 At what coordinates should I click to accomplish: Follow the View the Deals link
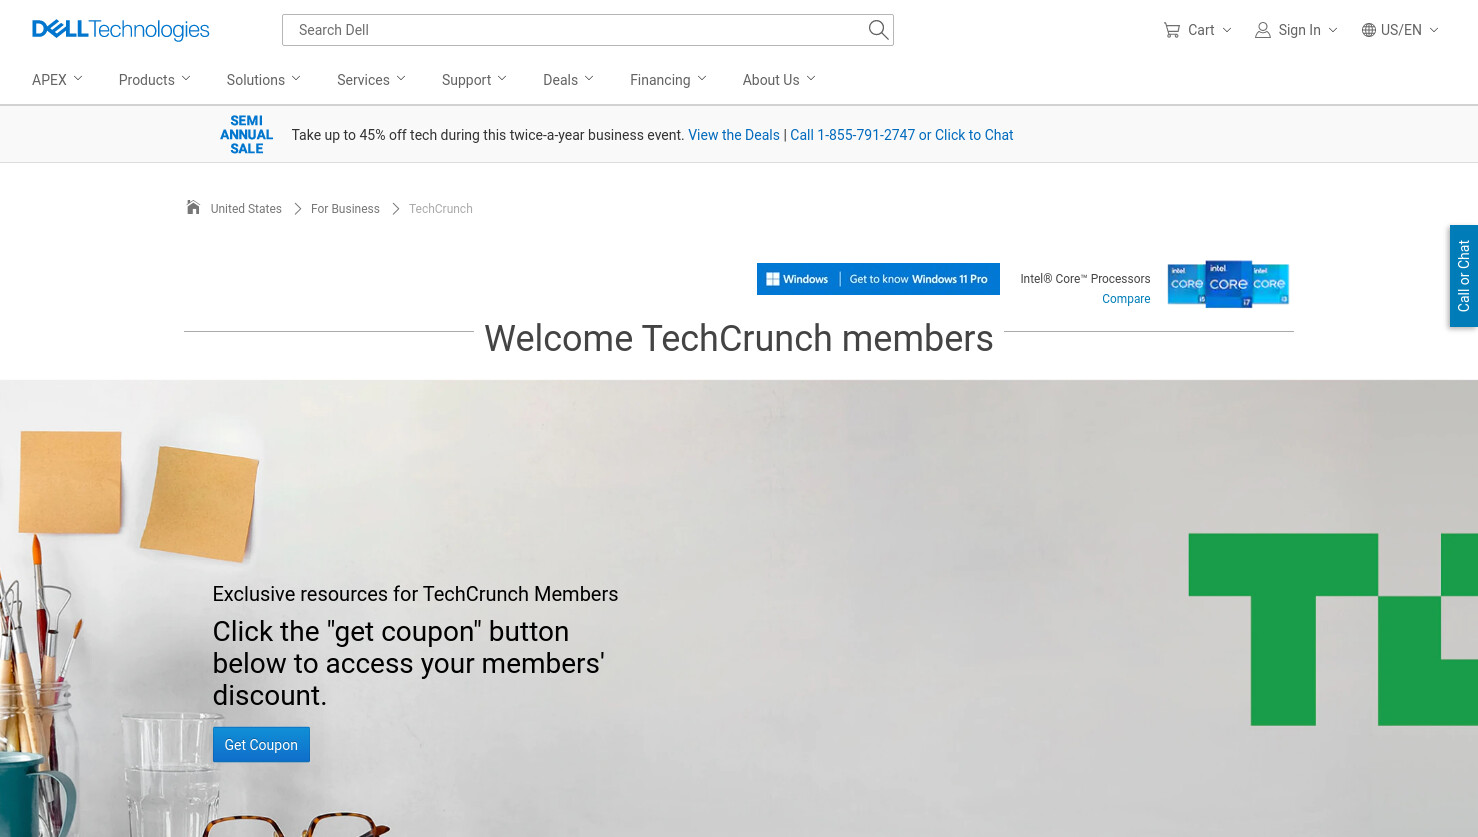tap(734, 135)
